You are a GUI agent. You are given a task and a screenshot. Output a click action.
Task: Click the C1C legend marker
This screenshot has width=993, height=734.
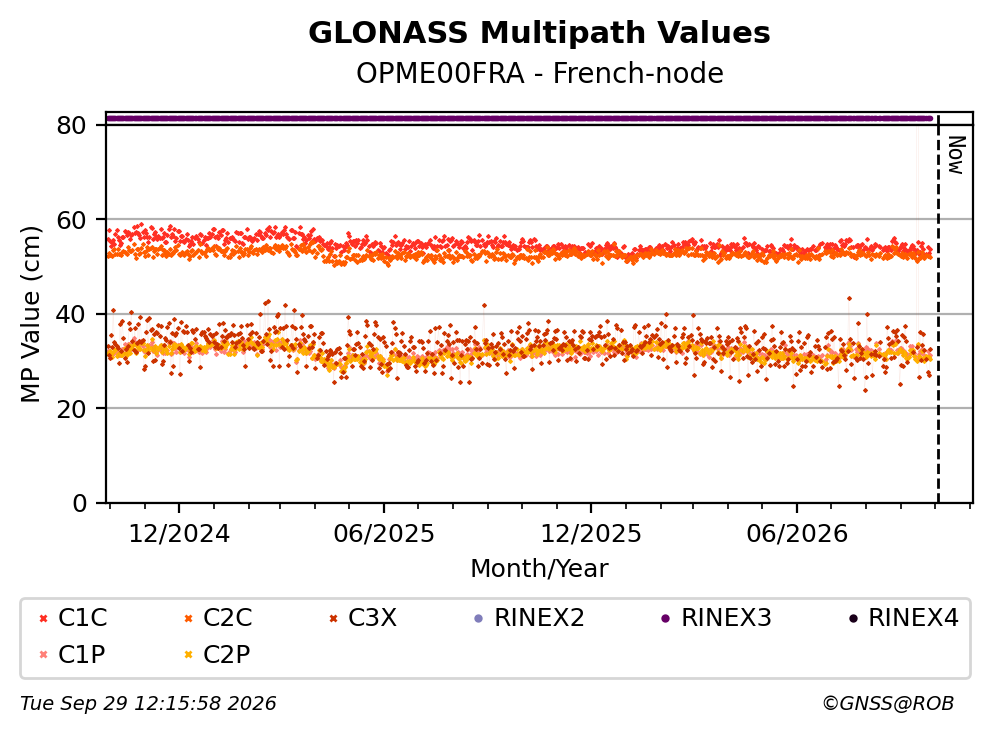[44, 619]
